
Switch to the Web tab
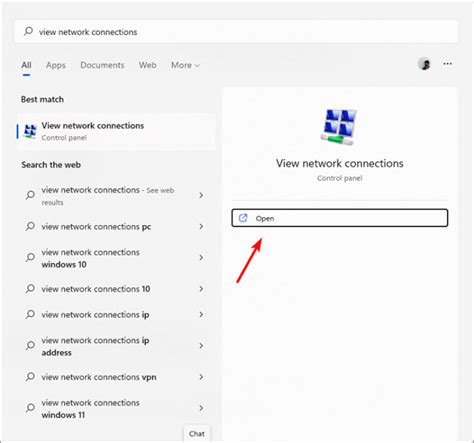click(147, 65)
